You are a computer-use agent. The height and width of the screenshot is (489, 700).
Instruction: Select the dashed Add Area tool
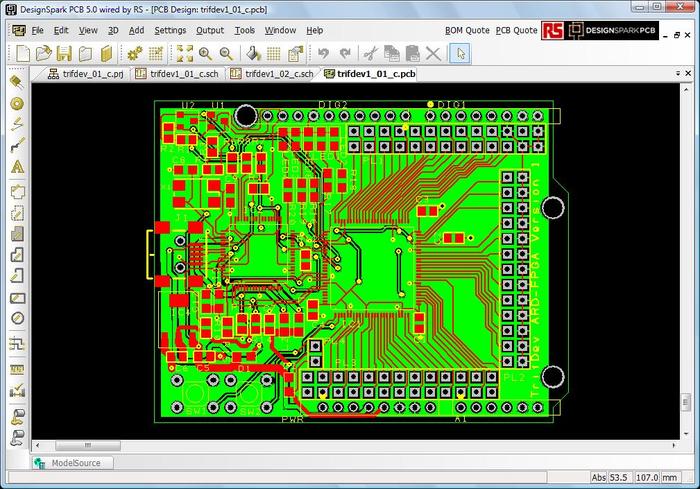(17, 213)
